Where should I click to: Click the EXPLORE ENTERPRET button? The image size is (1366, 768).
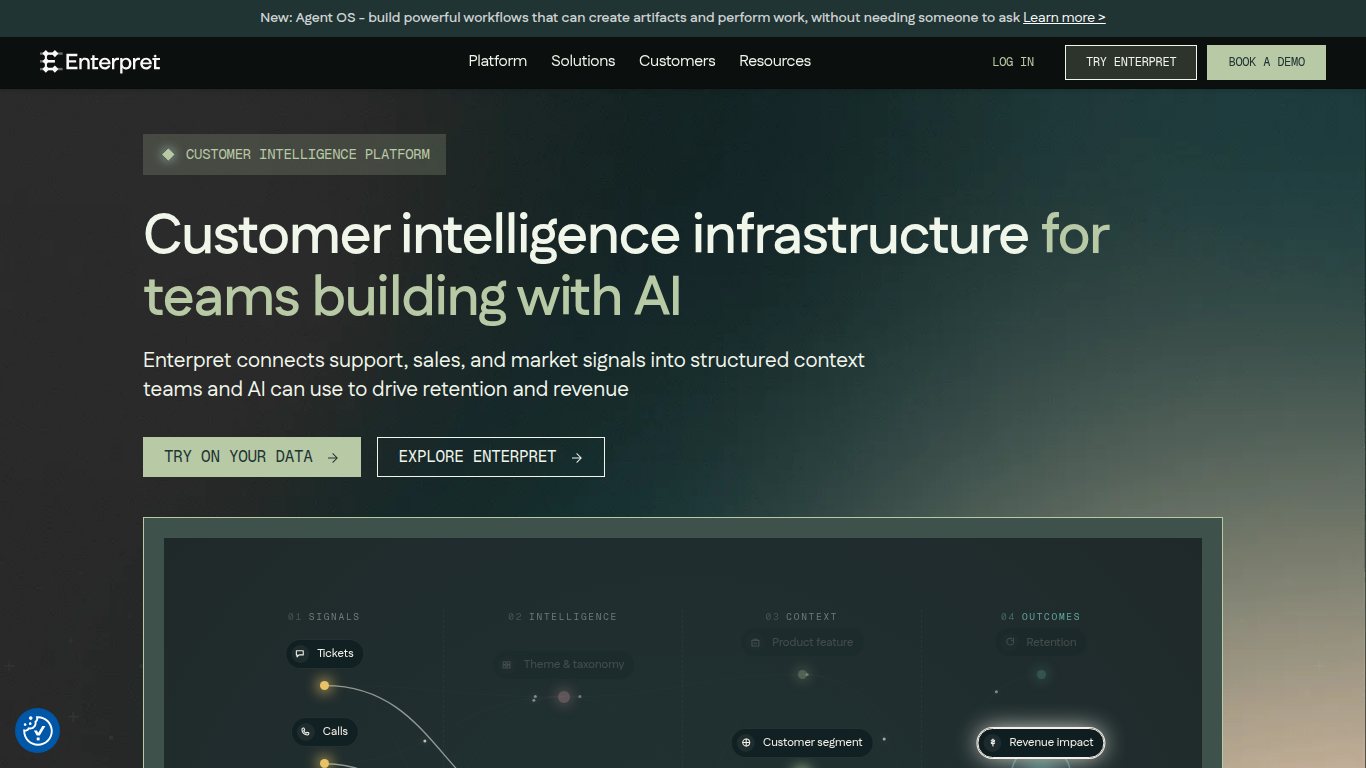(491, 457)
